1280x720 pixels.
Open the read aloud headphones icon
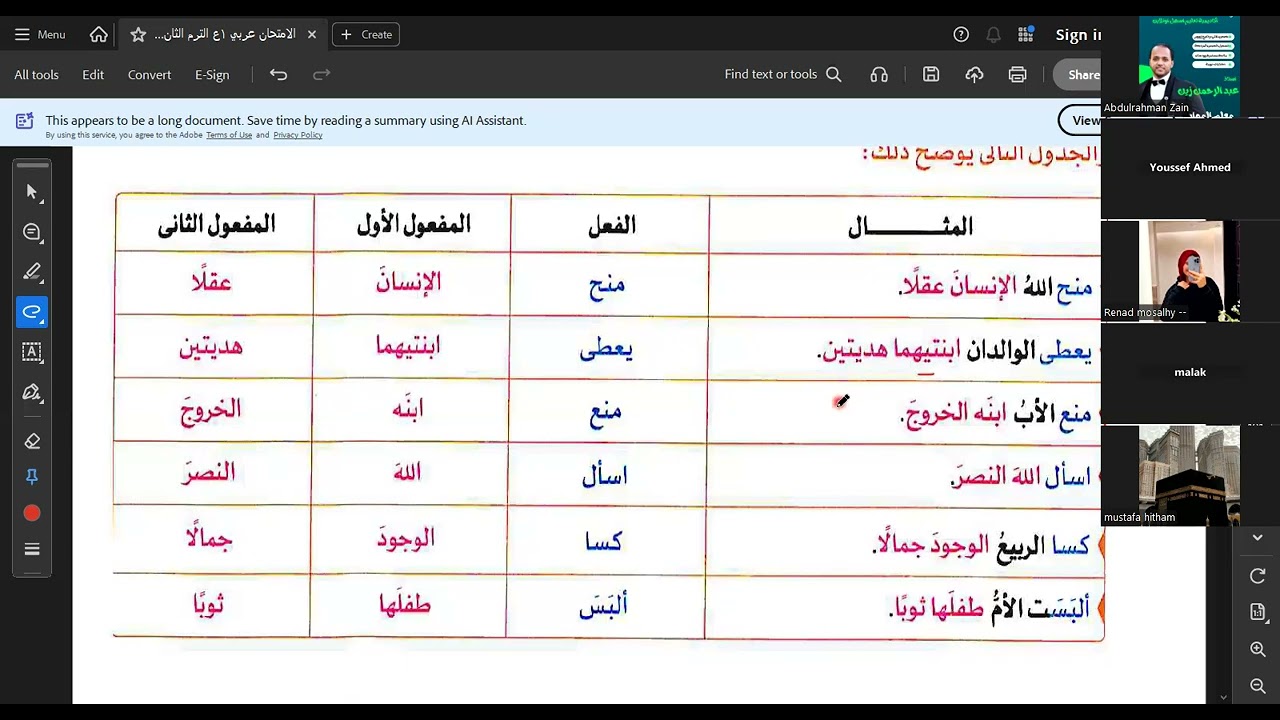point(879,74)
